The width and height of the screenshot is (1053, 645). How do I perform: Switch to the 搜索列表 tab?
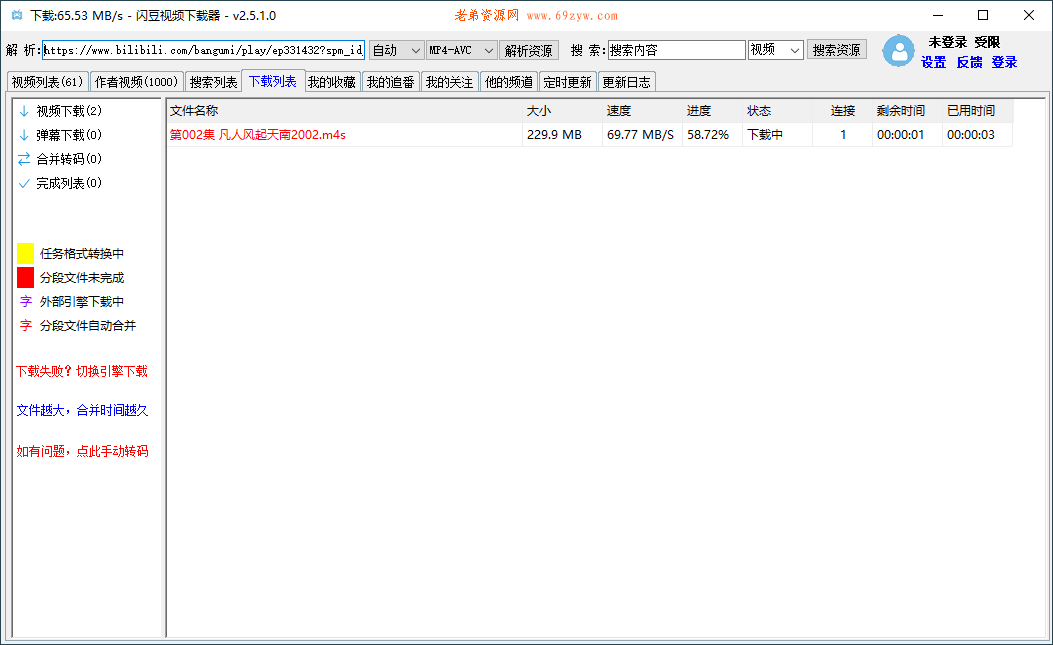click(x=213, y=82)
